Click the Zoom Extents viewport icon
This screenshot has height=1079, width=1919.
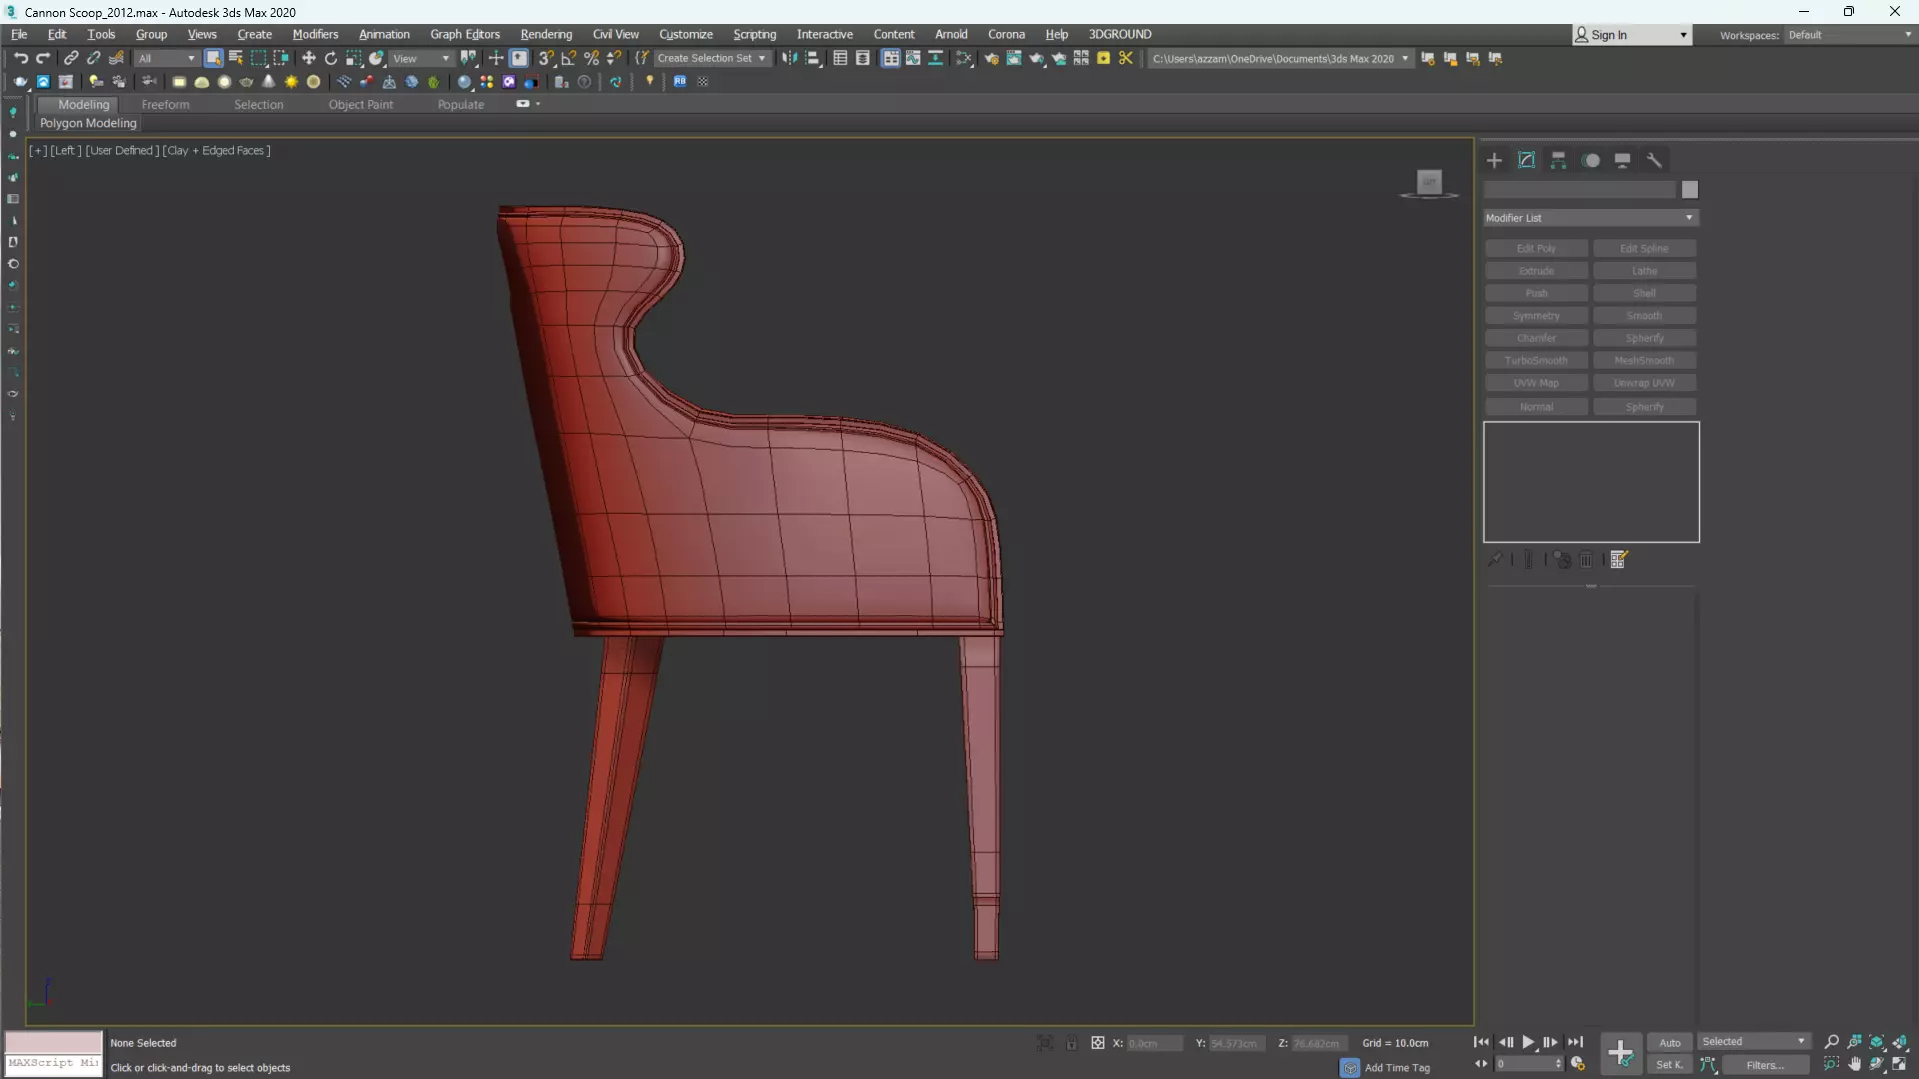(x=1877, y=1042)
